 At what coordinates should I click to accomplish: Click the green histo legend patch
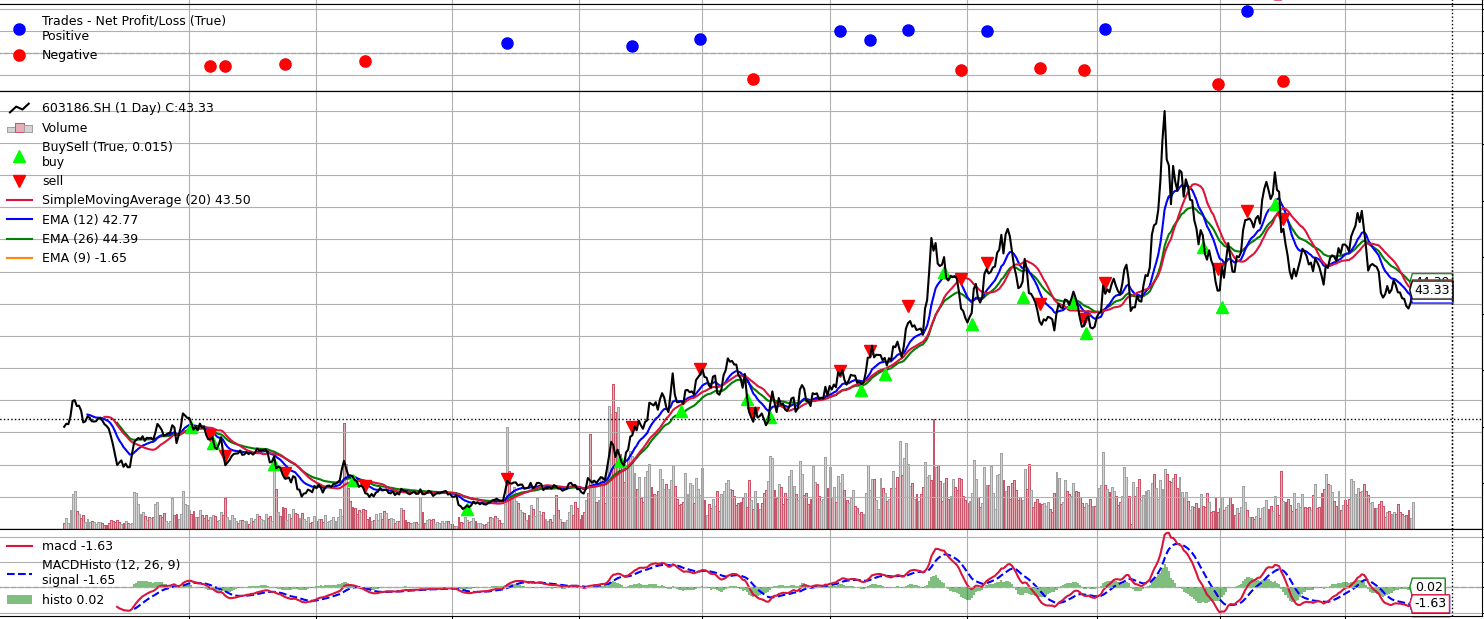(x=19, y=599)
